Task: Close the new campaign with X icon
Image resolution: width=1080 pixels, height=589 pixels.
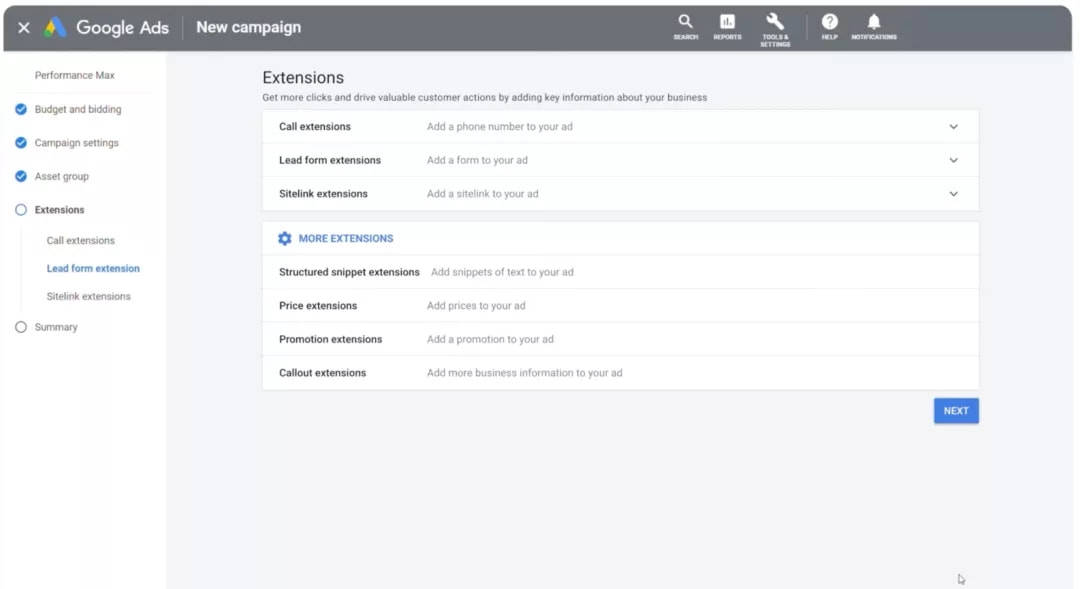Action: [24, 28]
